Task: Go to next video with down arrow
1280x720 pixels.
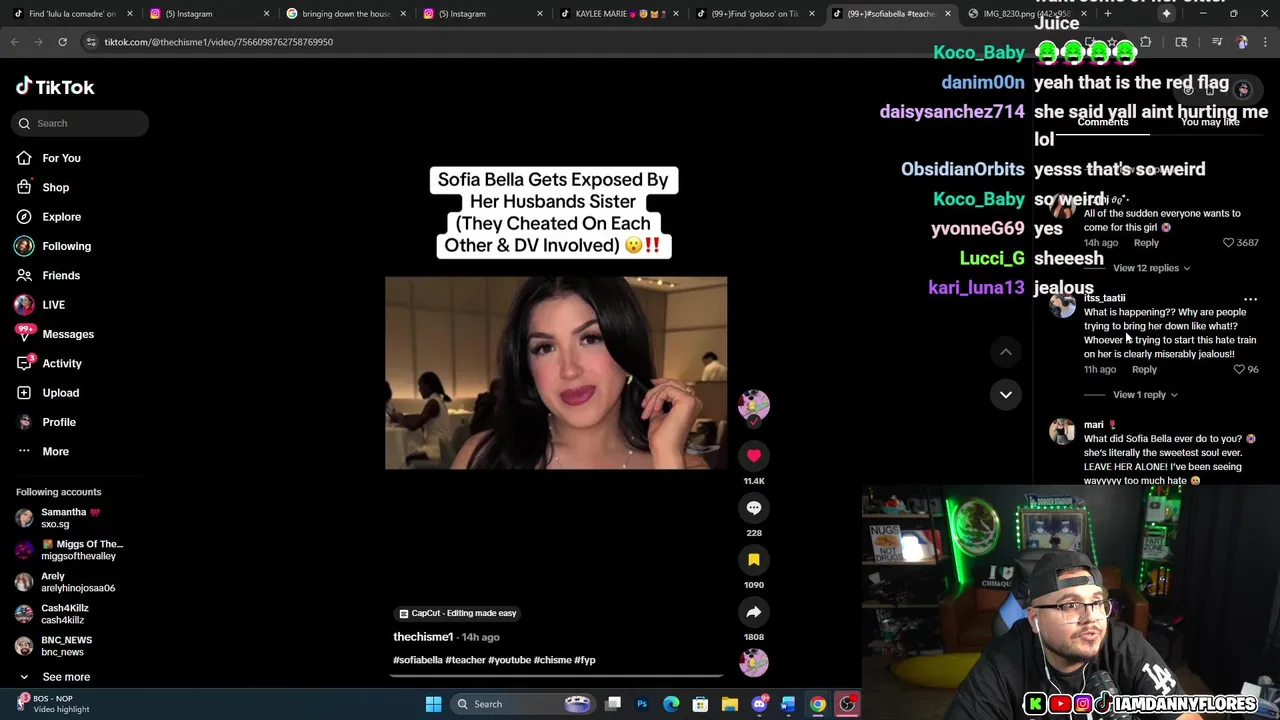Action: click(1006, 395)
